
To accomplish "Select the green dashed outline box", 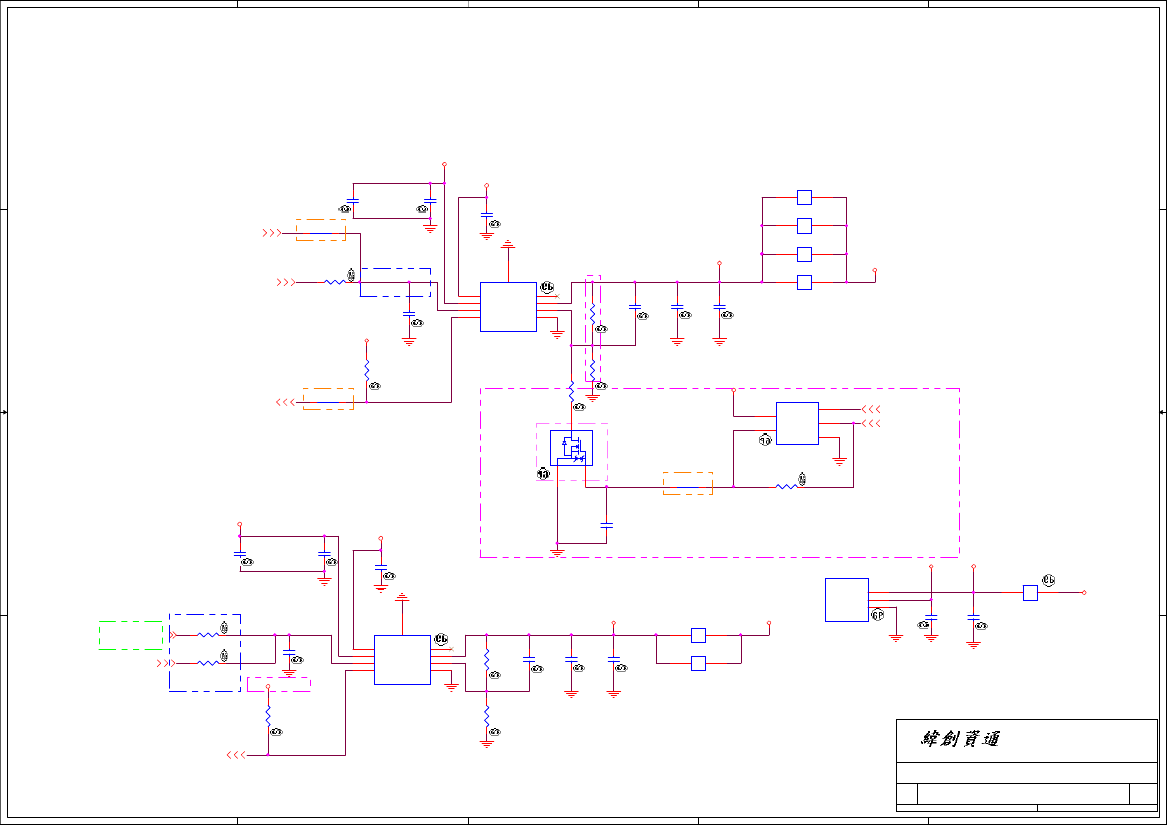I will pyautogui.click(x=131, y=635).
